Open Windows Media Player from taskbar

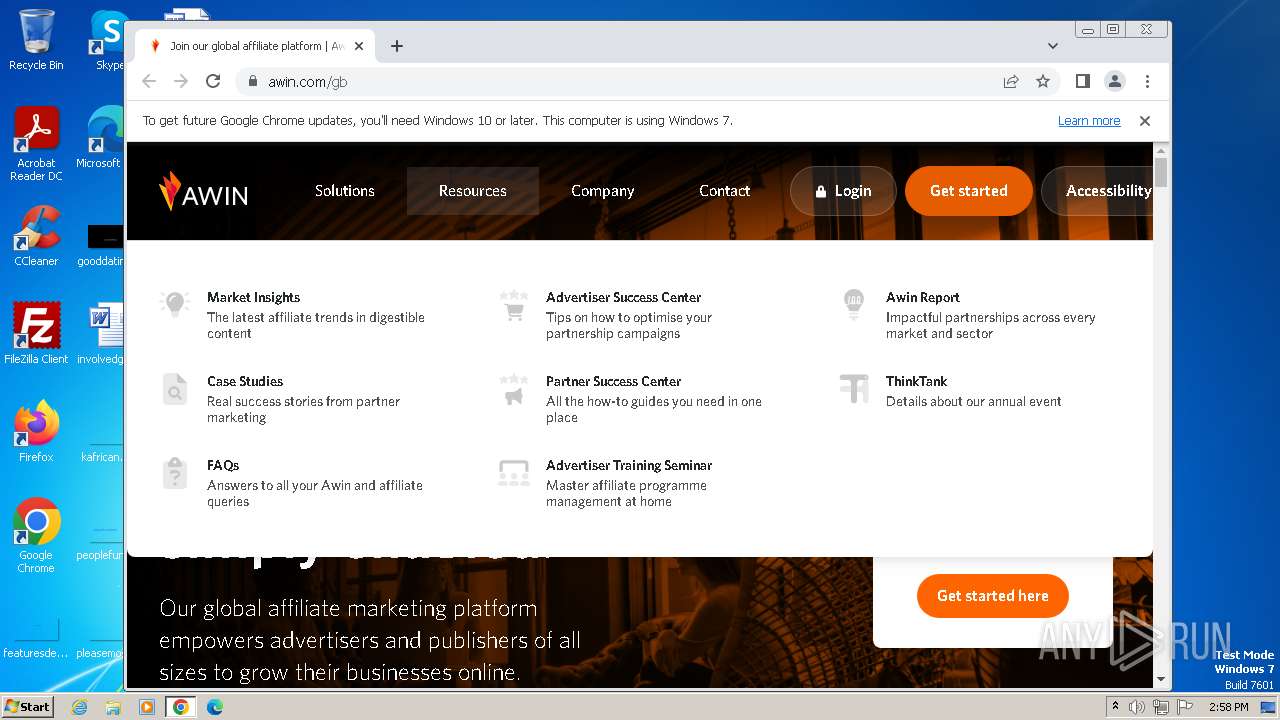(147, 707)
